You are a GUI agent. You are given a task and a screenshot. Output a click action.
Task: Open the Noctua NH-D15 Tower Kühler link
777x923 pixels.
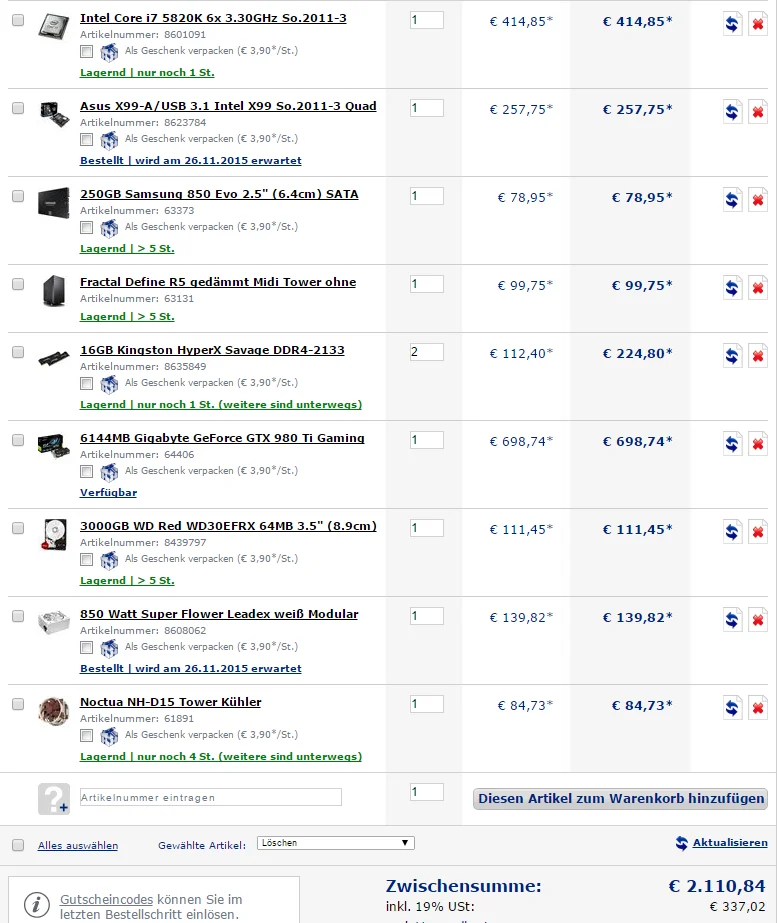click(170, 702)
